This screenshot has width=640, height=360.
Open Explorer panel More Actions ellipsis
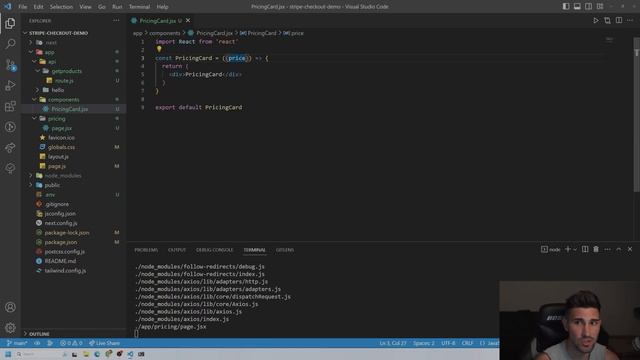pyautogui.click(x=116, y=20)
